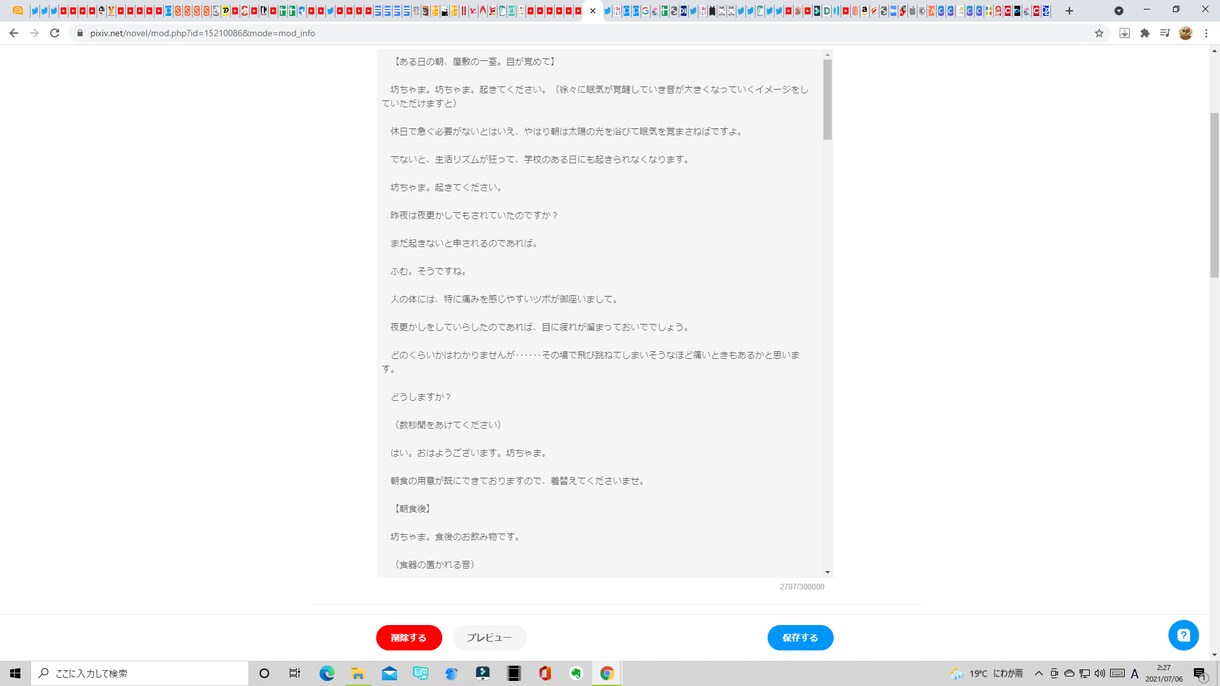Open the Microsoft Office taskbar icon
This screenshot has width=1220, height=686.
coord(545,673)
